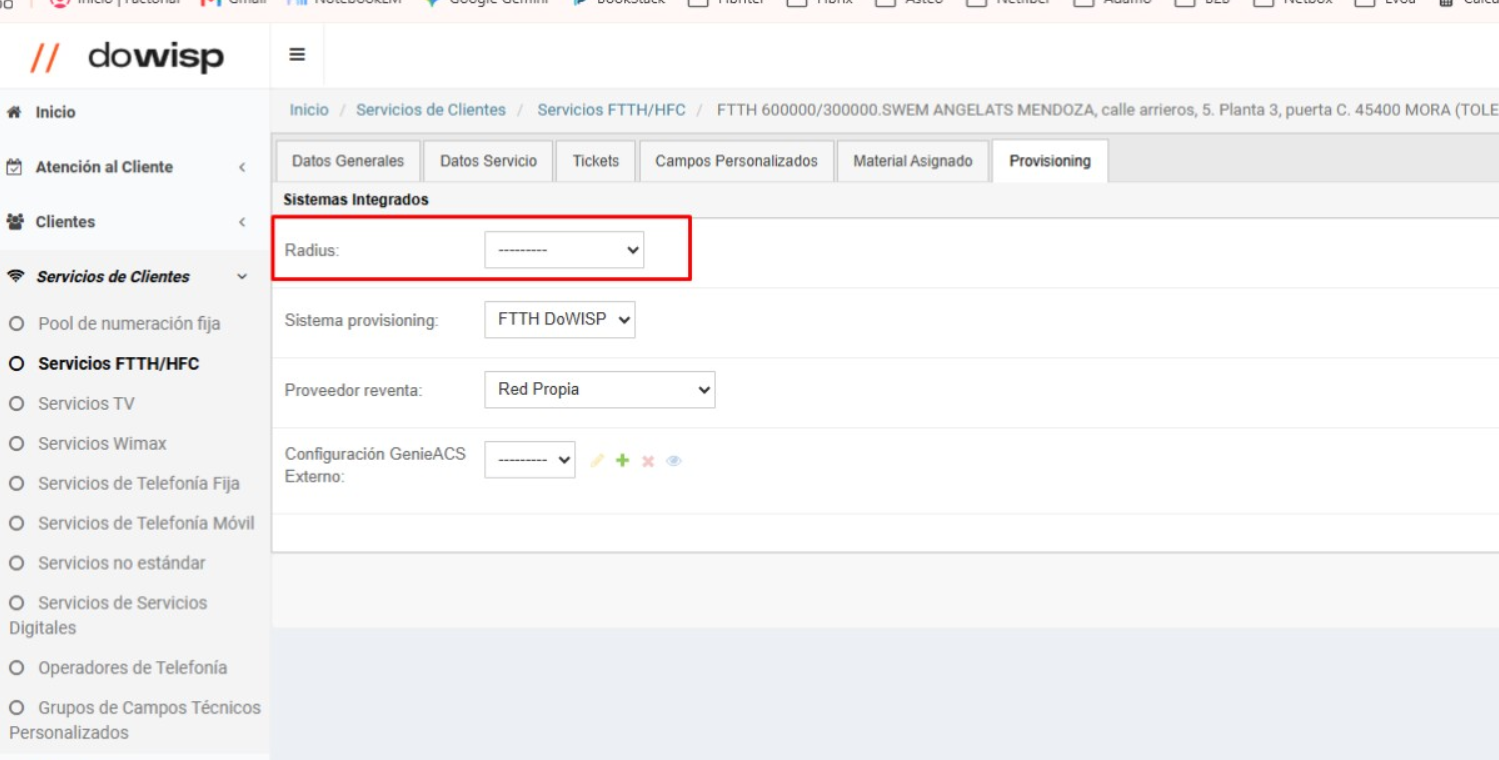Go to the Material Asignado tab
The height and width of the screenshot is (760, 1499).
pyautogui.click(x=913, y=161)
